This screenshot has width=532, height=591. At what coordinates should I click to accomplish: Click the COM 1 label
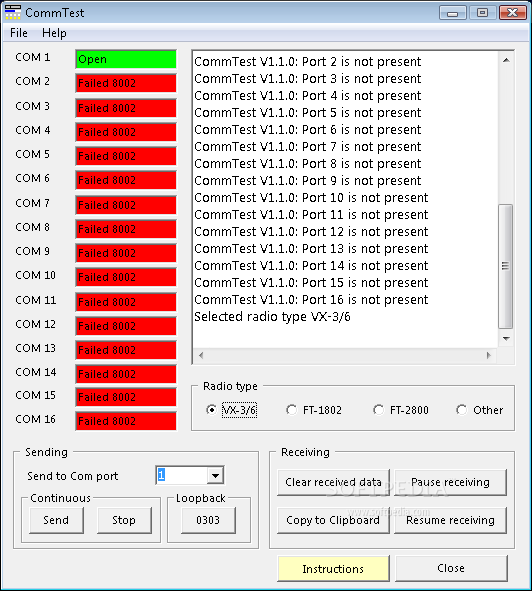point(32,57)
